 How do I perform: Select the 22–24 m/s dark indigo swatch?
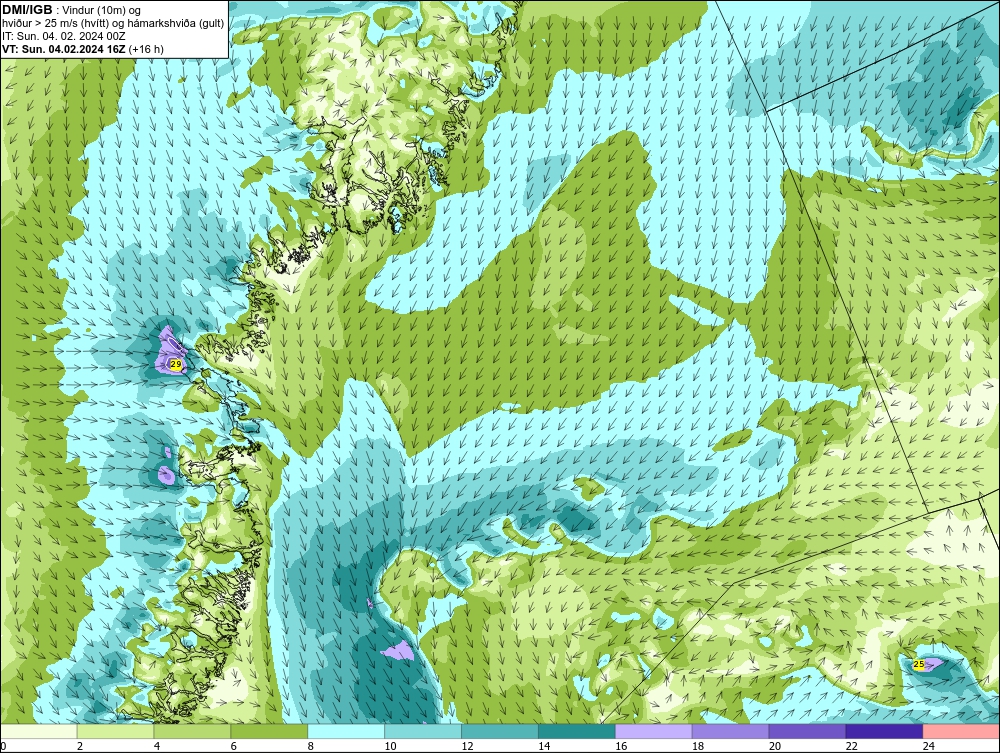coord(885,731)
